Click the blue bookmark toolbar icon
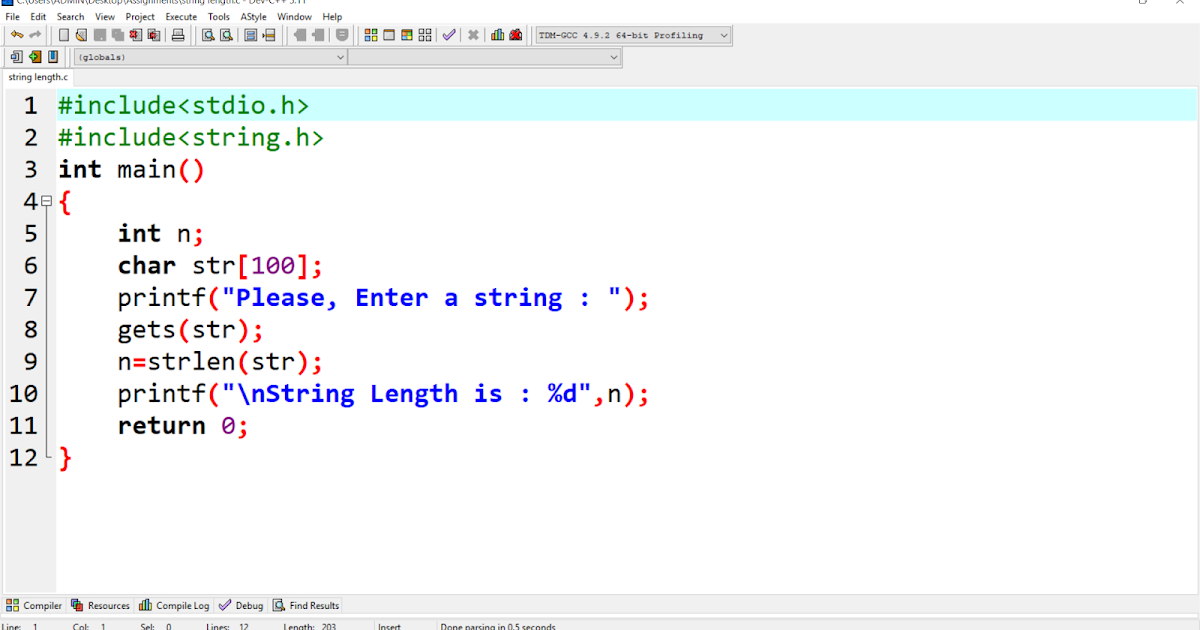 53,57
